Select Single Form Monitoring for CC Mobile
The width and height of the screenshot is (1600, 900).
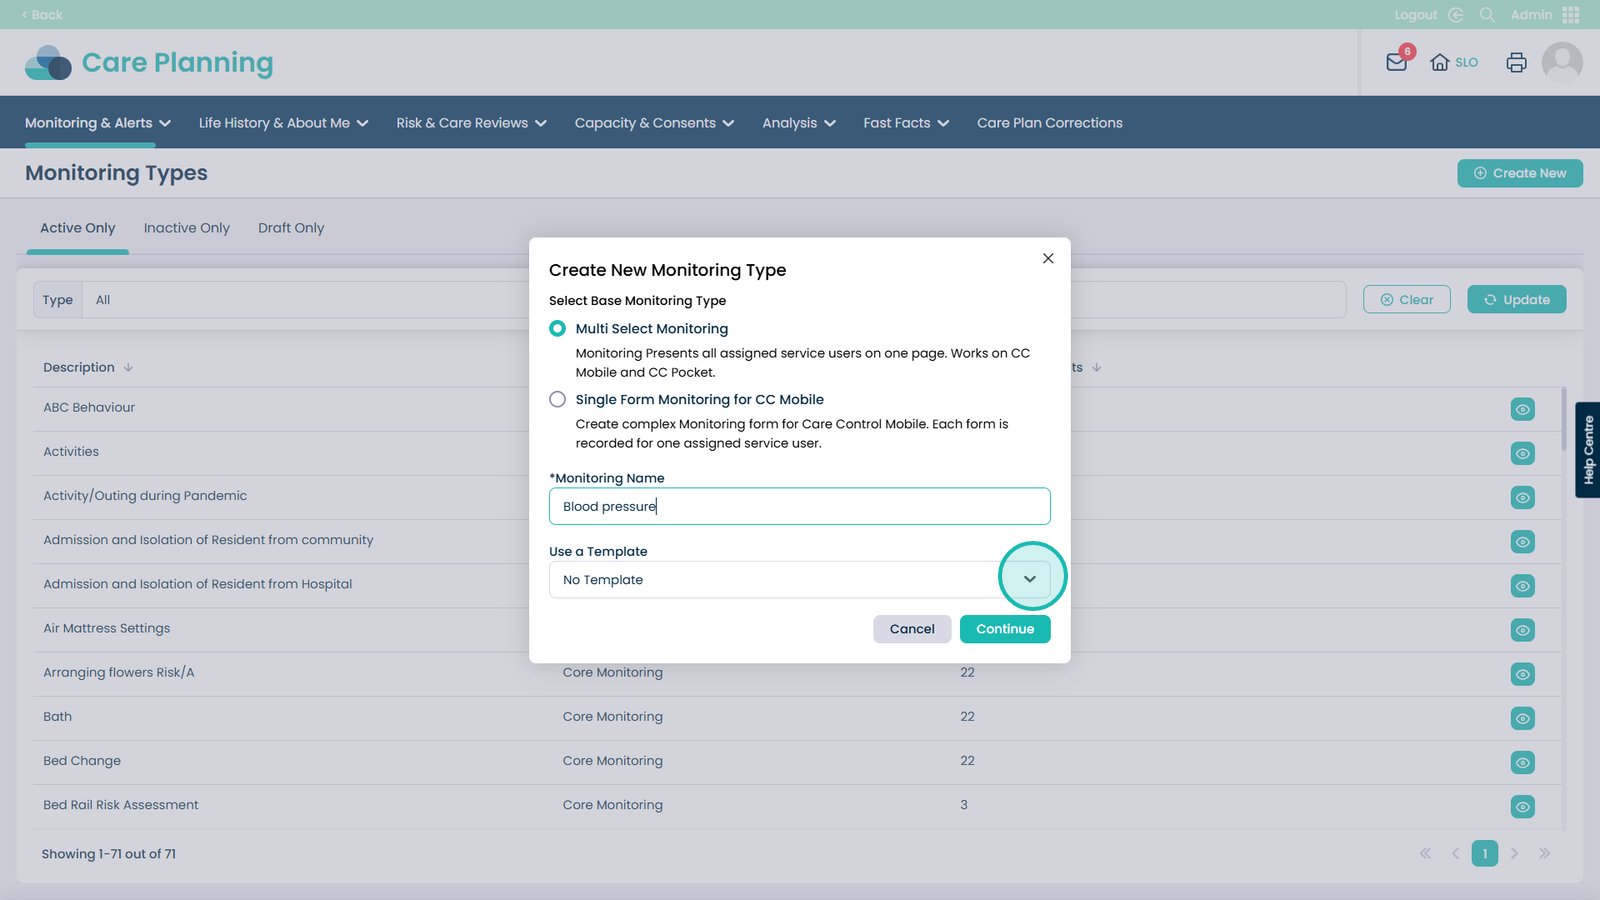tap(558, 400)
